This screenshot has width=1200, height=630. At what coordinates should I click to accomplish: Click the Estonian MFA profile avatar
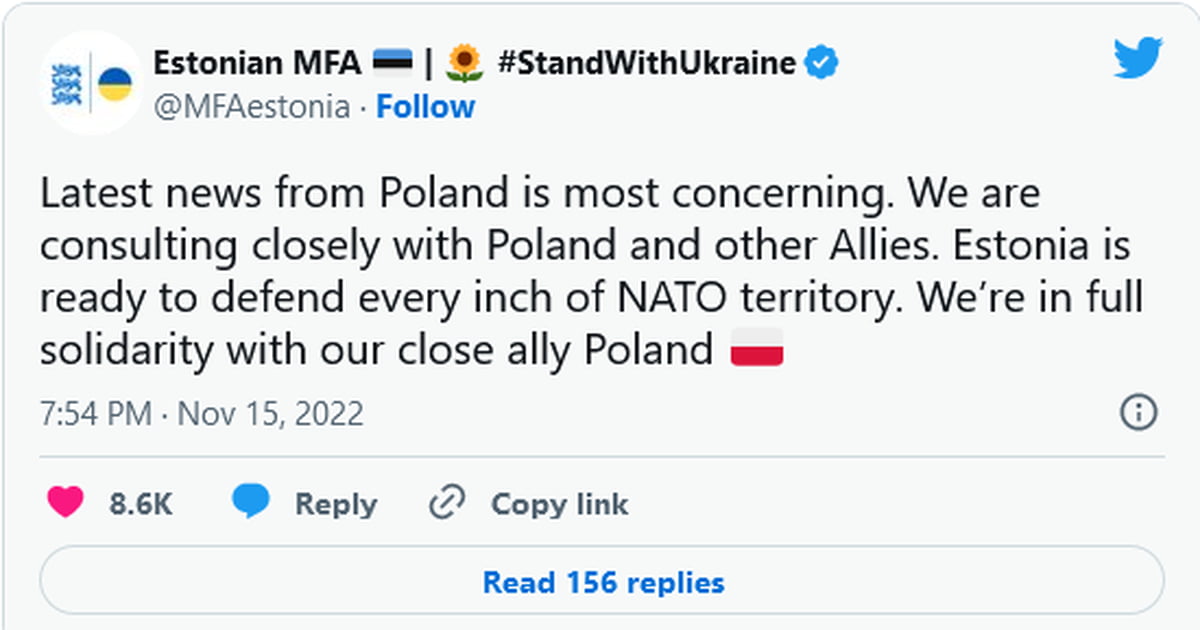click(91, 84)
